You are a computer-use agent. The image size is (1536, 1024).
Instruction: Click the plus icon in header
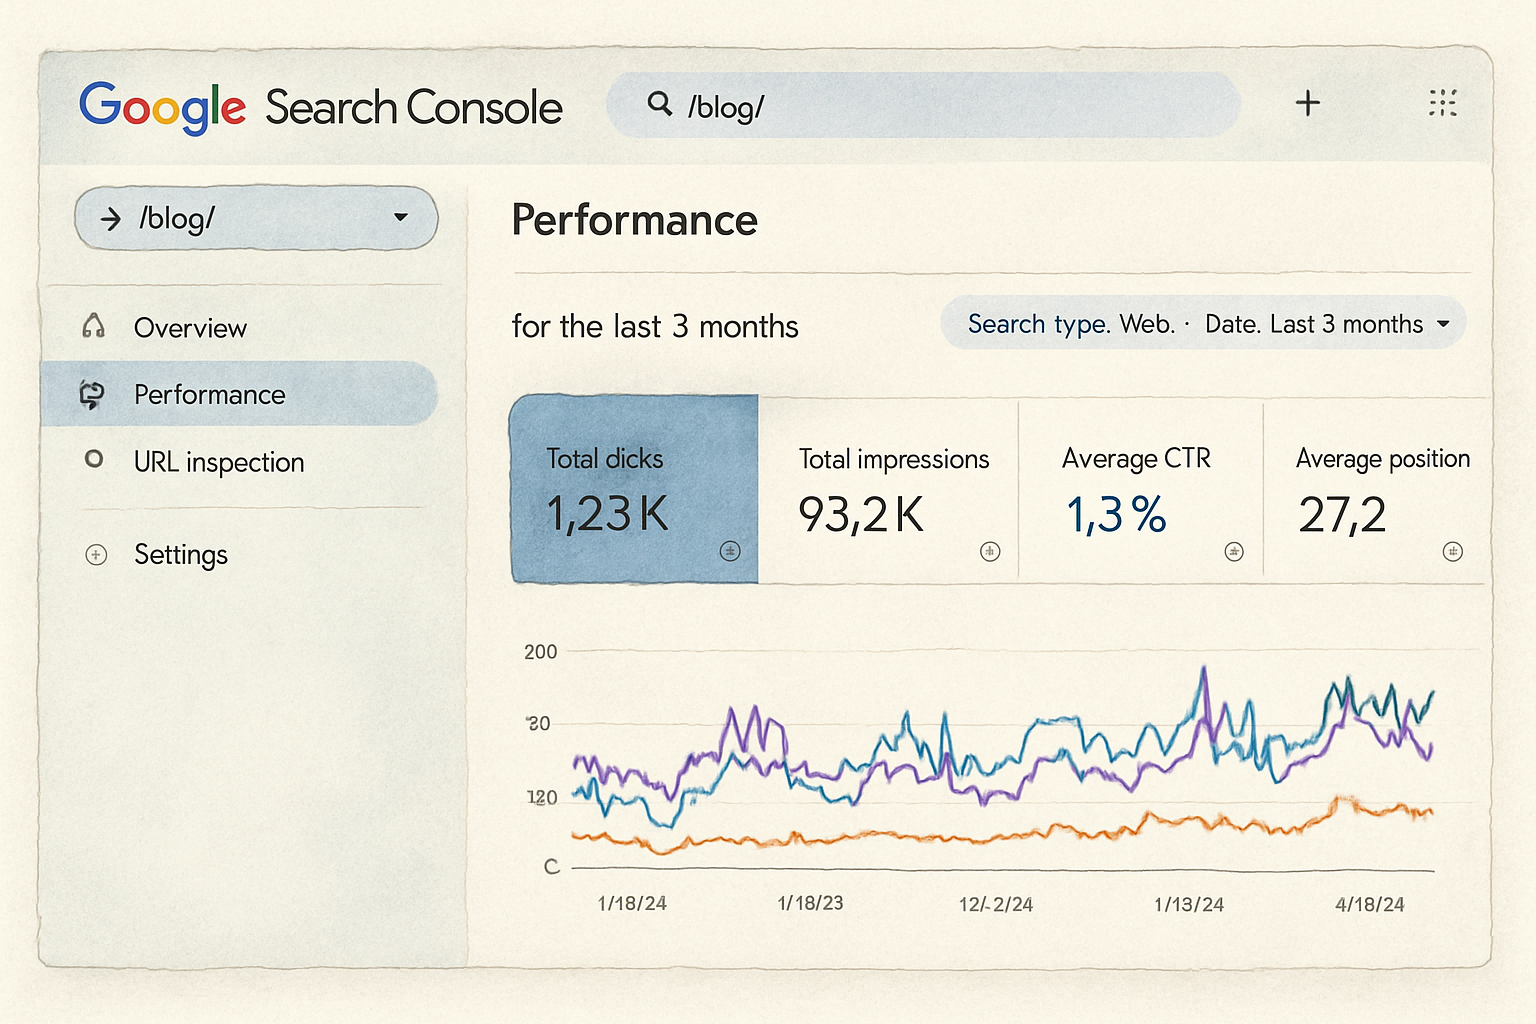pos(1307,103)
